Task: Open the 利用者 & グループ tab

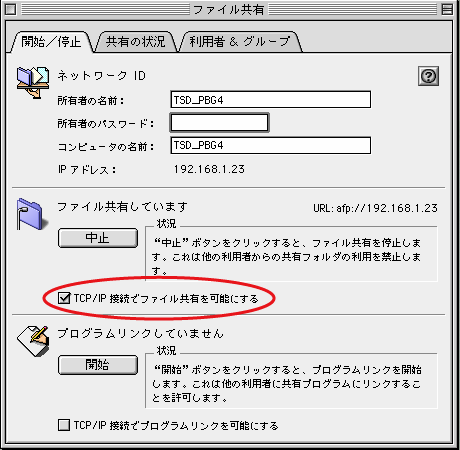Action: point(240,42)
